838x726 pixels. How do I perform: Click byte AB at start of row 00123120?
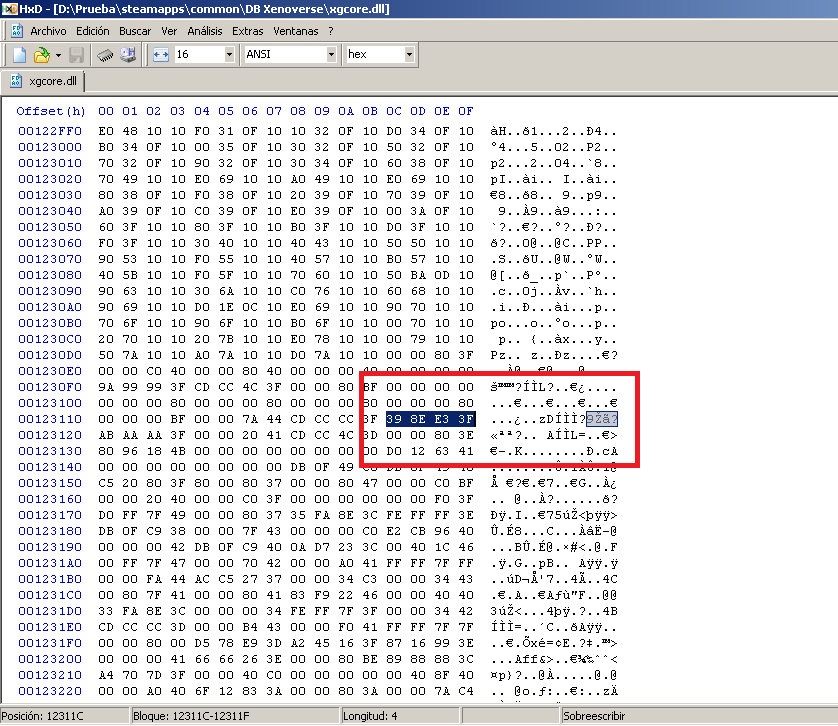pyautogui.click(x=106, y=435)
